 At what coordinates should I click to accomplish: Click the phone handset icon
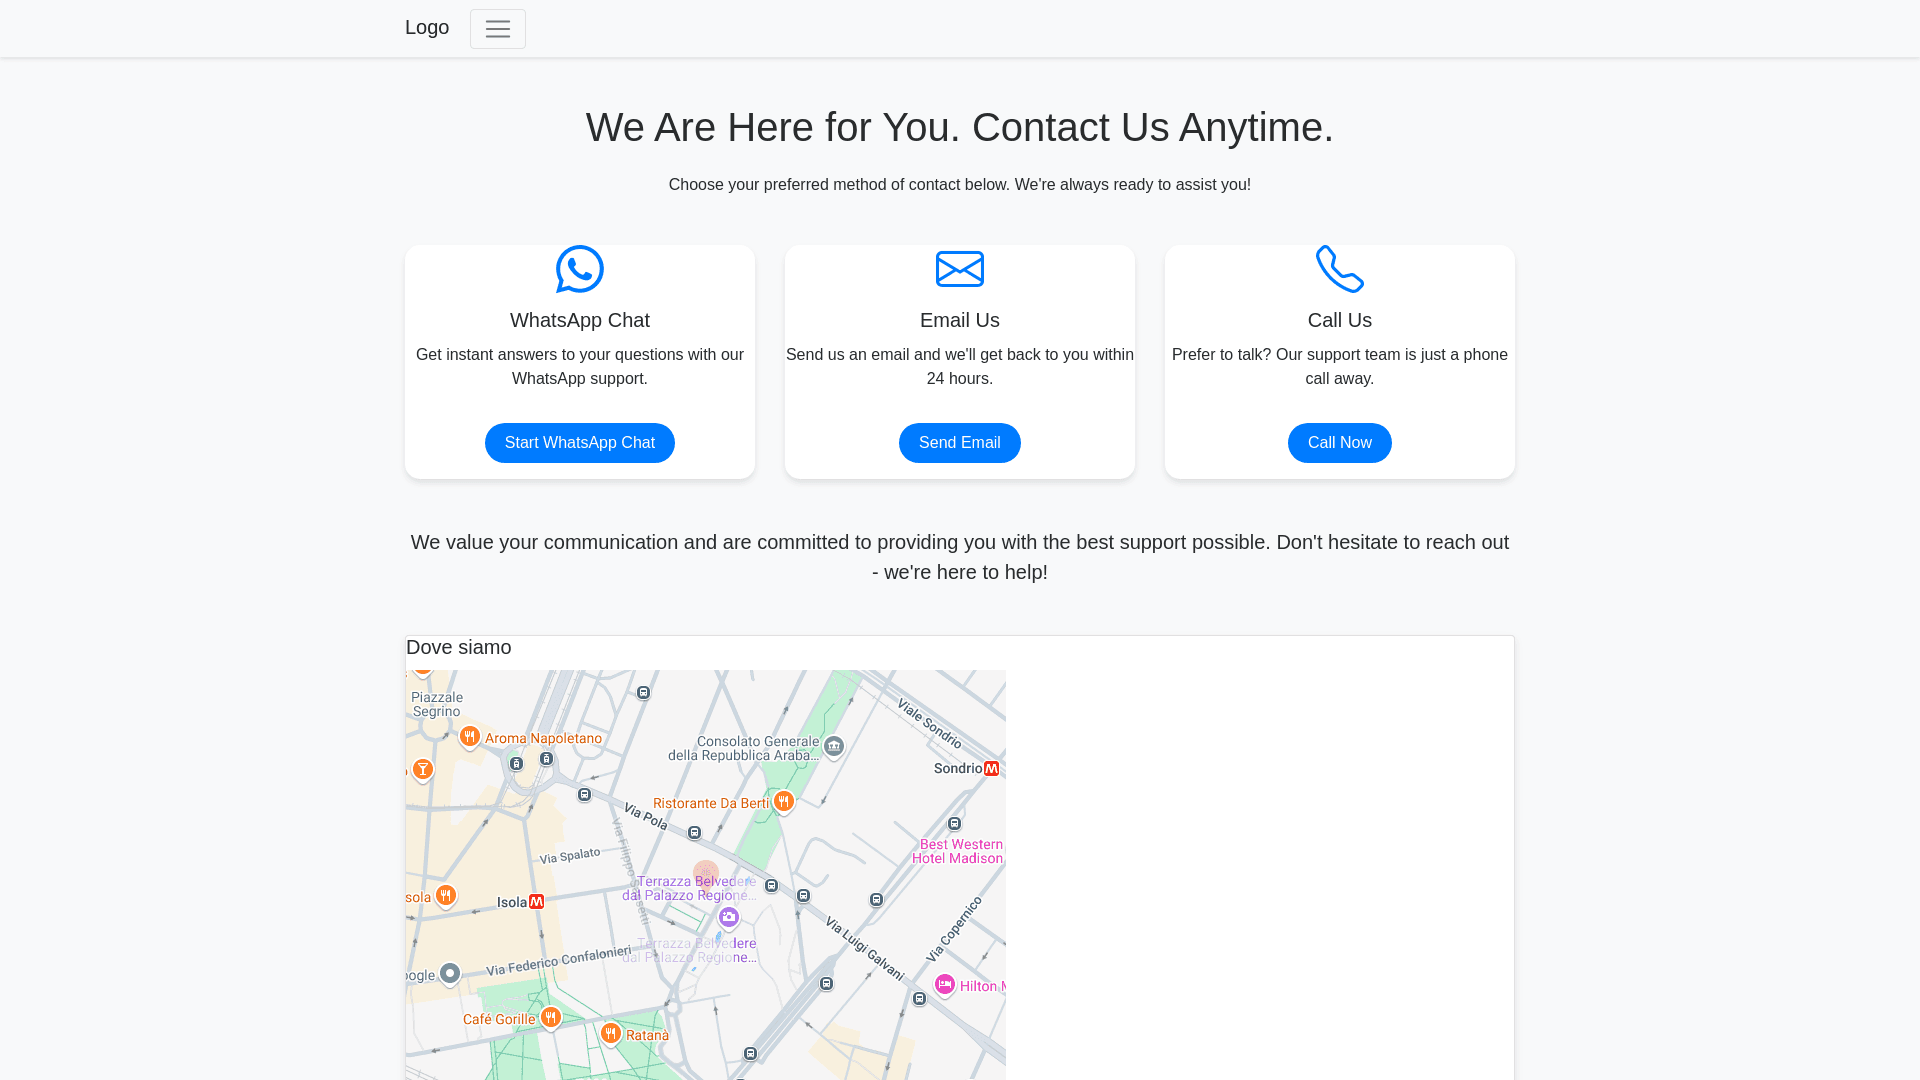click(x=1339, y=269)
